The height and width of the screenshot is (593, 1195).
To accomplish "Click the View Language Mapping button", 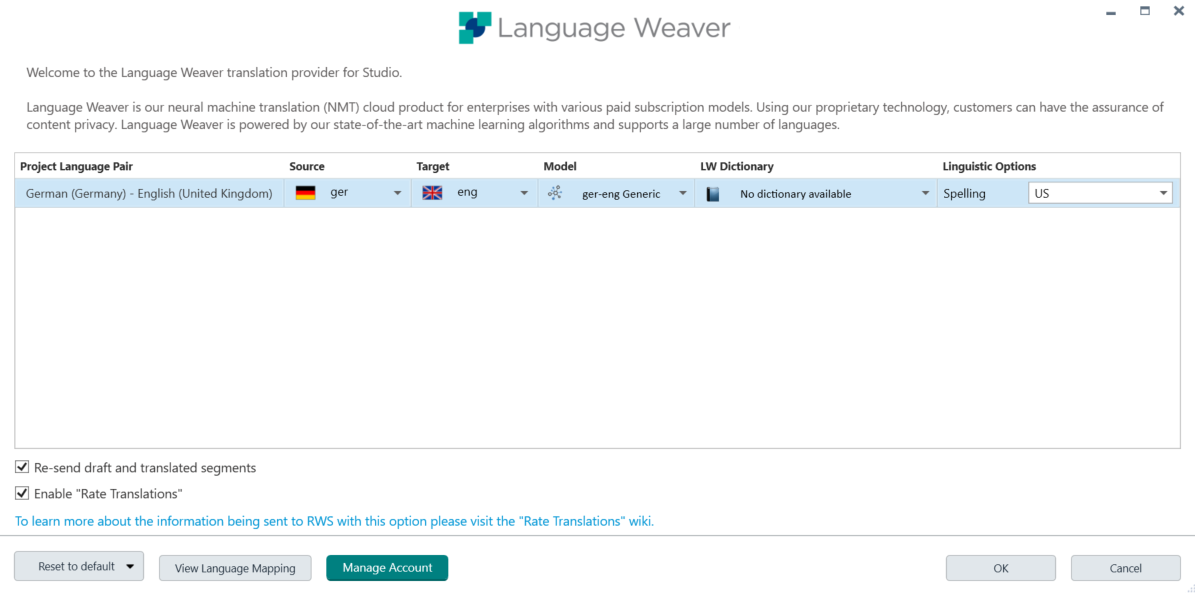I will click(x=235, y=568).
